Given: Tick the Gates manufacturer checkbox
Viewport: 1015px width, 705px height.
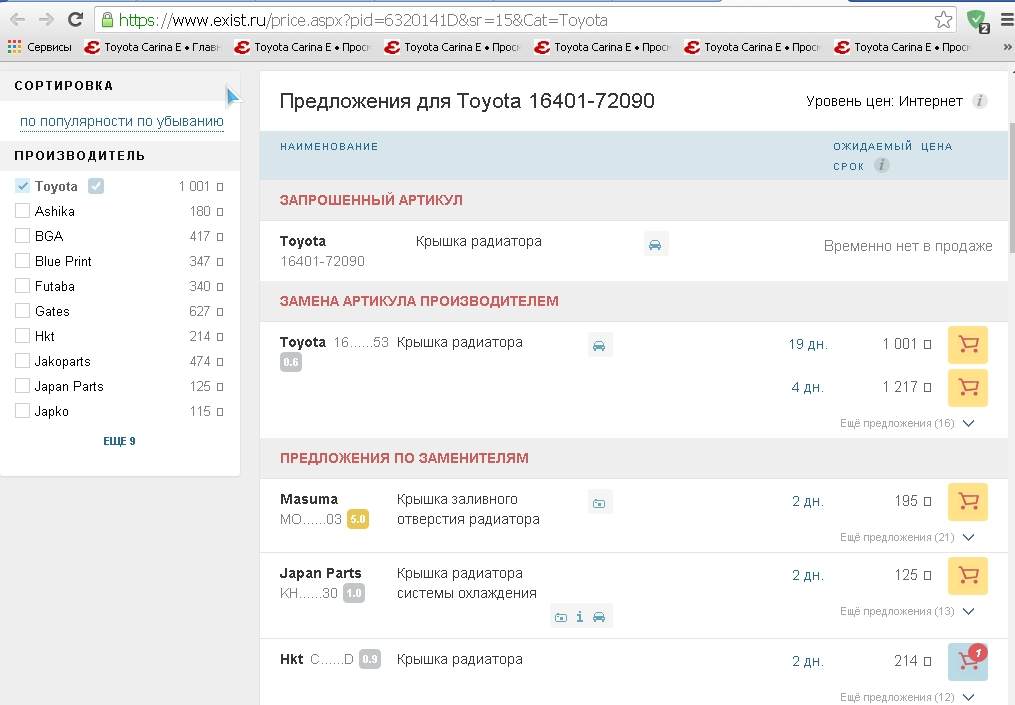Looking at the screenshot, I should click(23, 311).
